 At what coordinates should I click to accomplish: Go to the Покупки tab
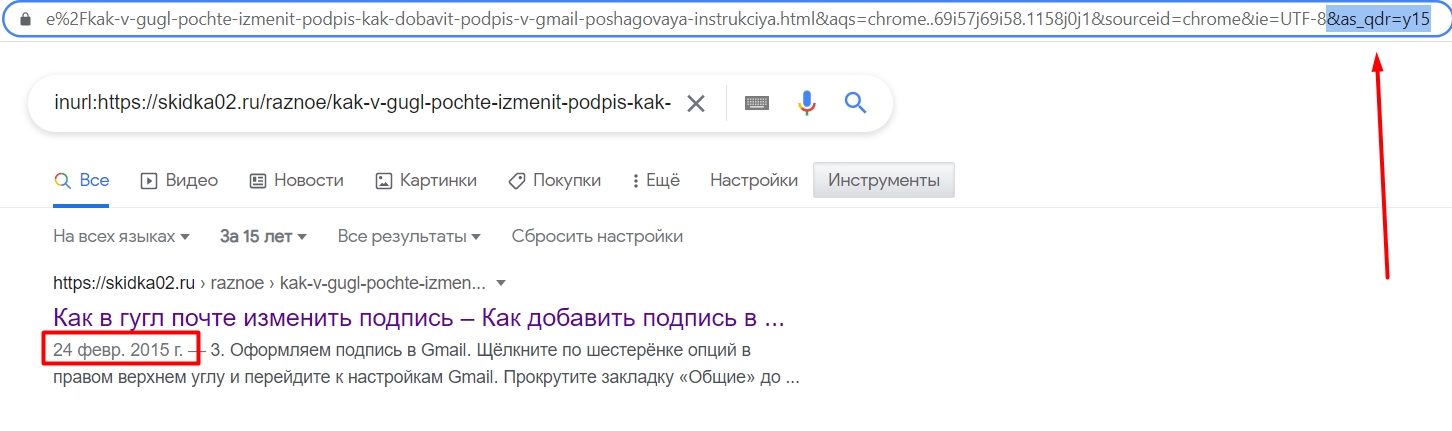[555, 181]
